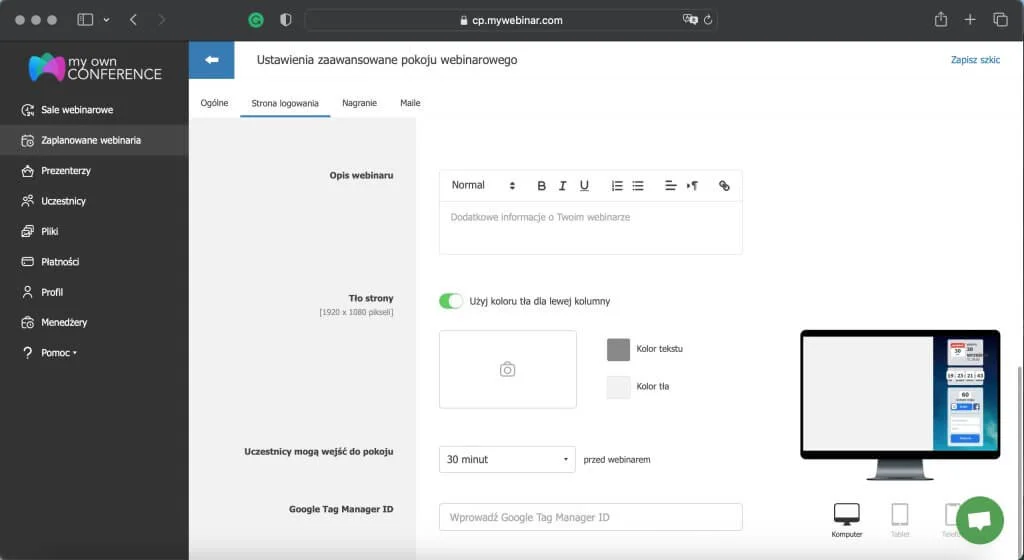The height and width of the screenshot is (560, 1024).
Task: Click the bold formatting icon
Action: click(541, 186)
